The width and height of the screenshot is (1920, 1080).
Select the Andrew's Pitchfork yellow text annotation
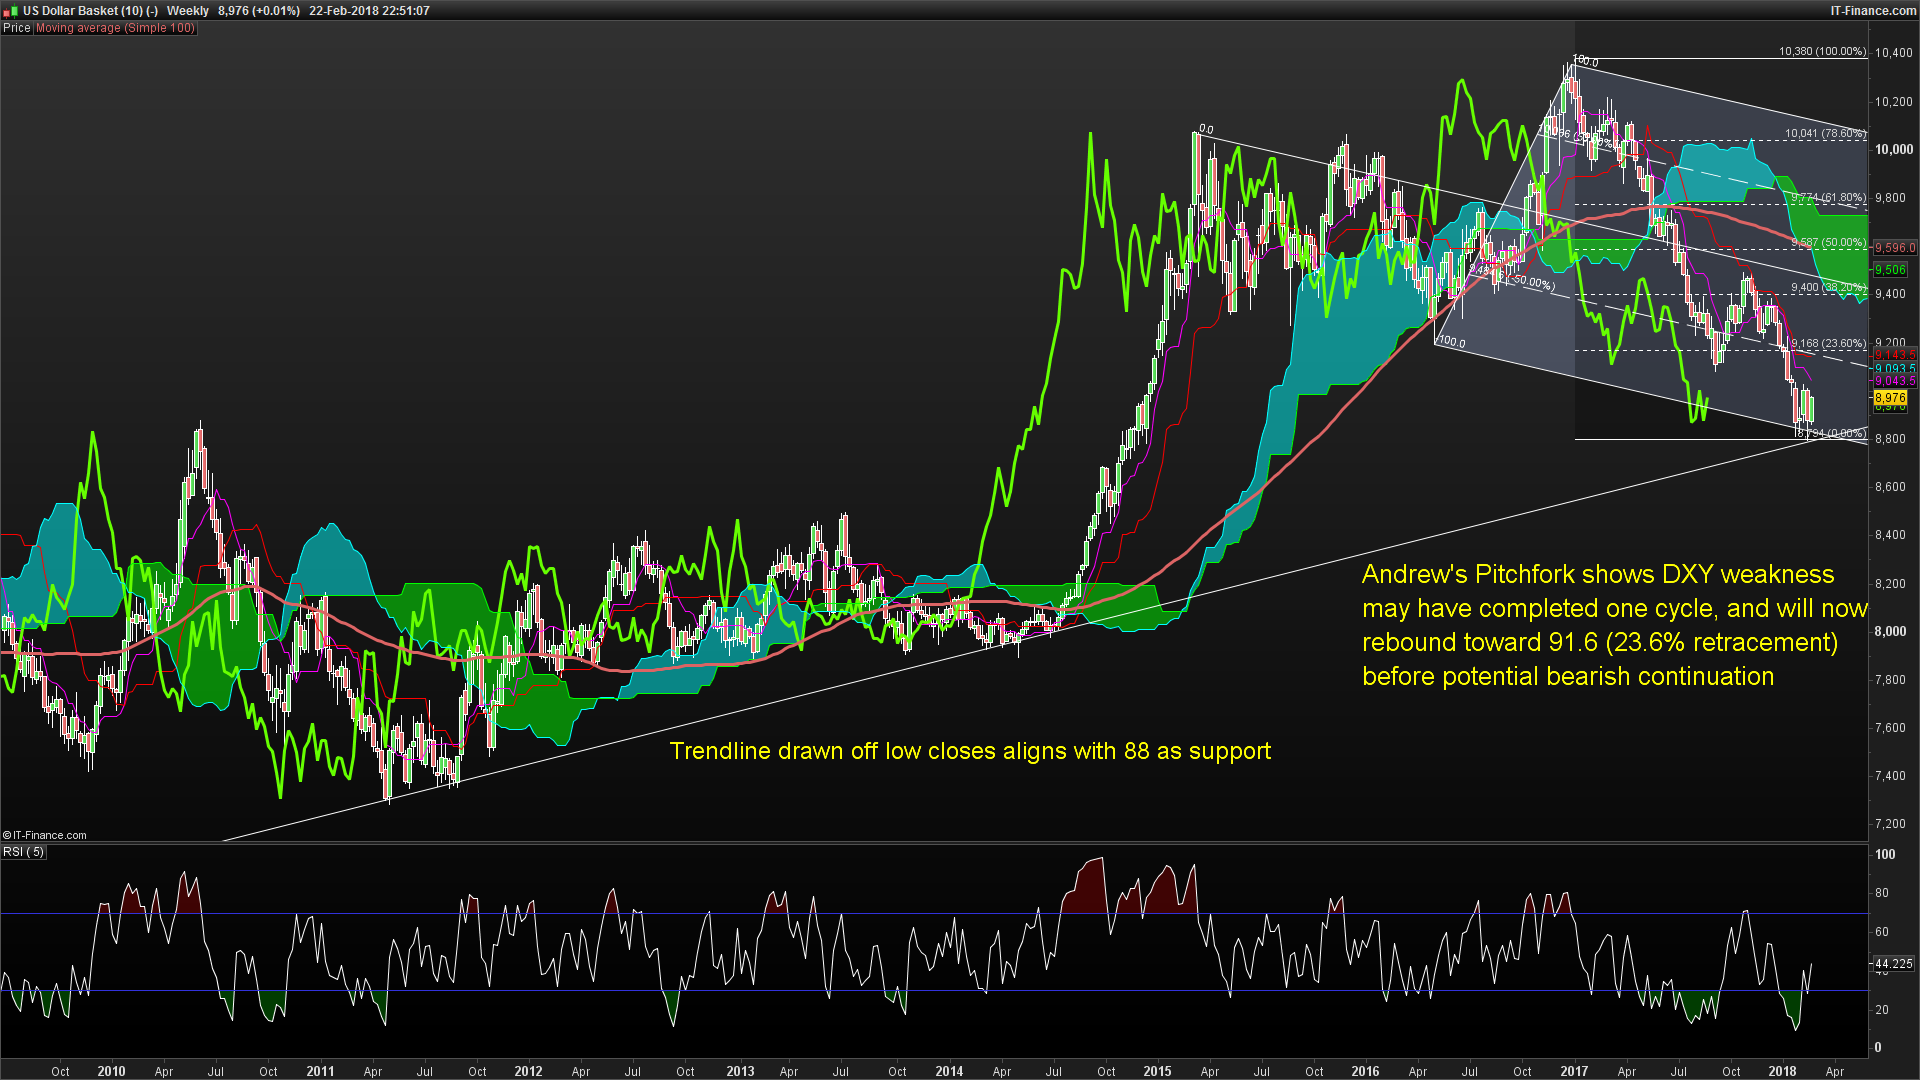pyautogui.click(x=1614, y=625)
